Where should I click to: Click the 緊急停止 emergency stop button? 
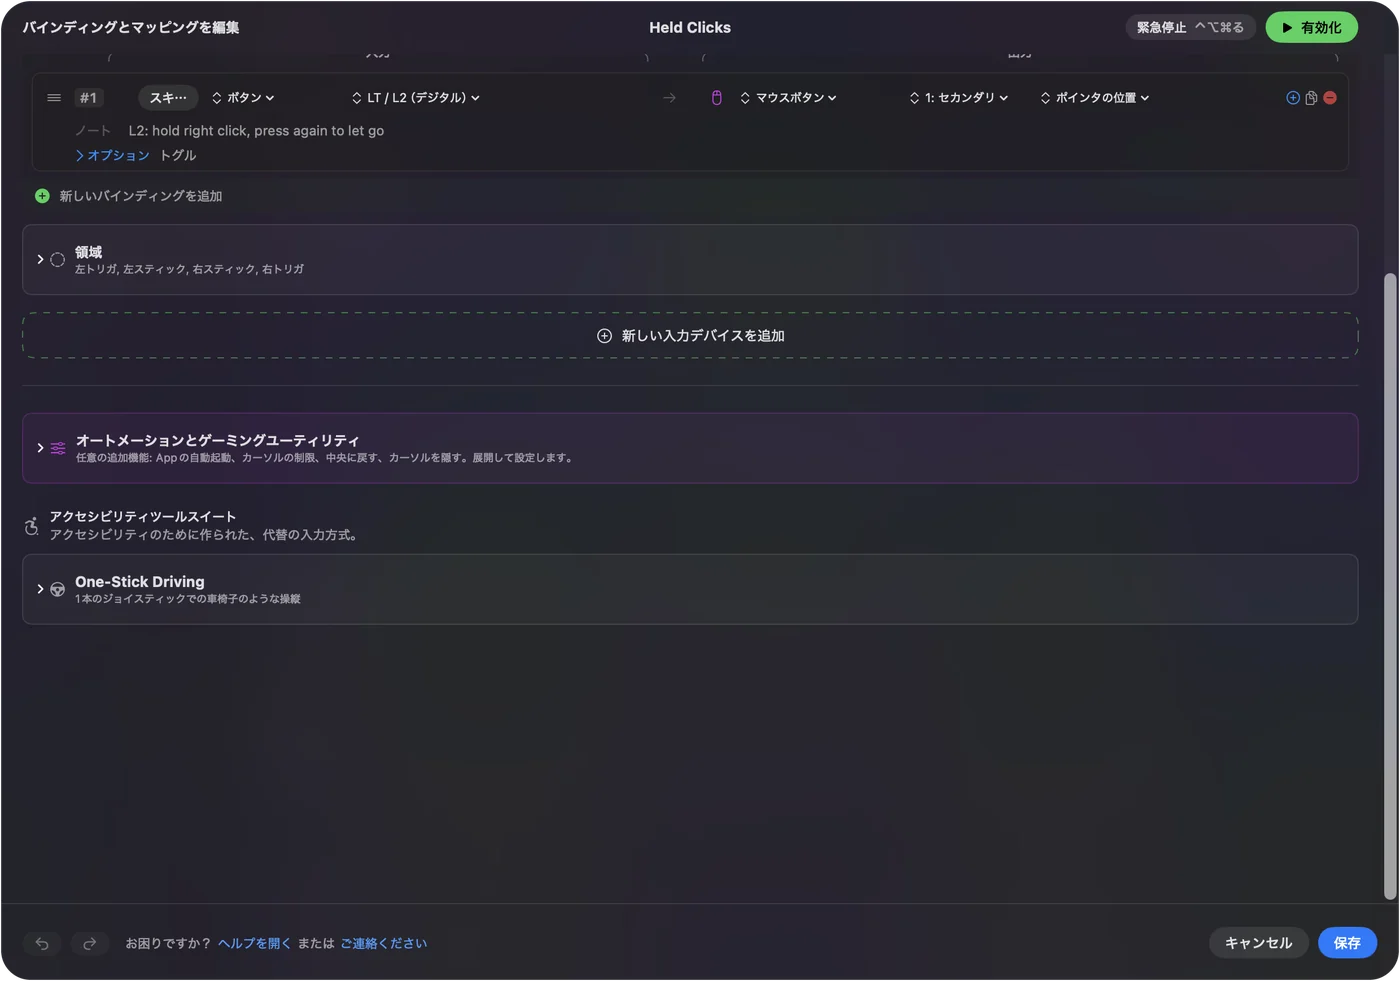(1190, 28)
